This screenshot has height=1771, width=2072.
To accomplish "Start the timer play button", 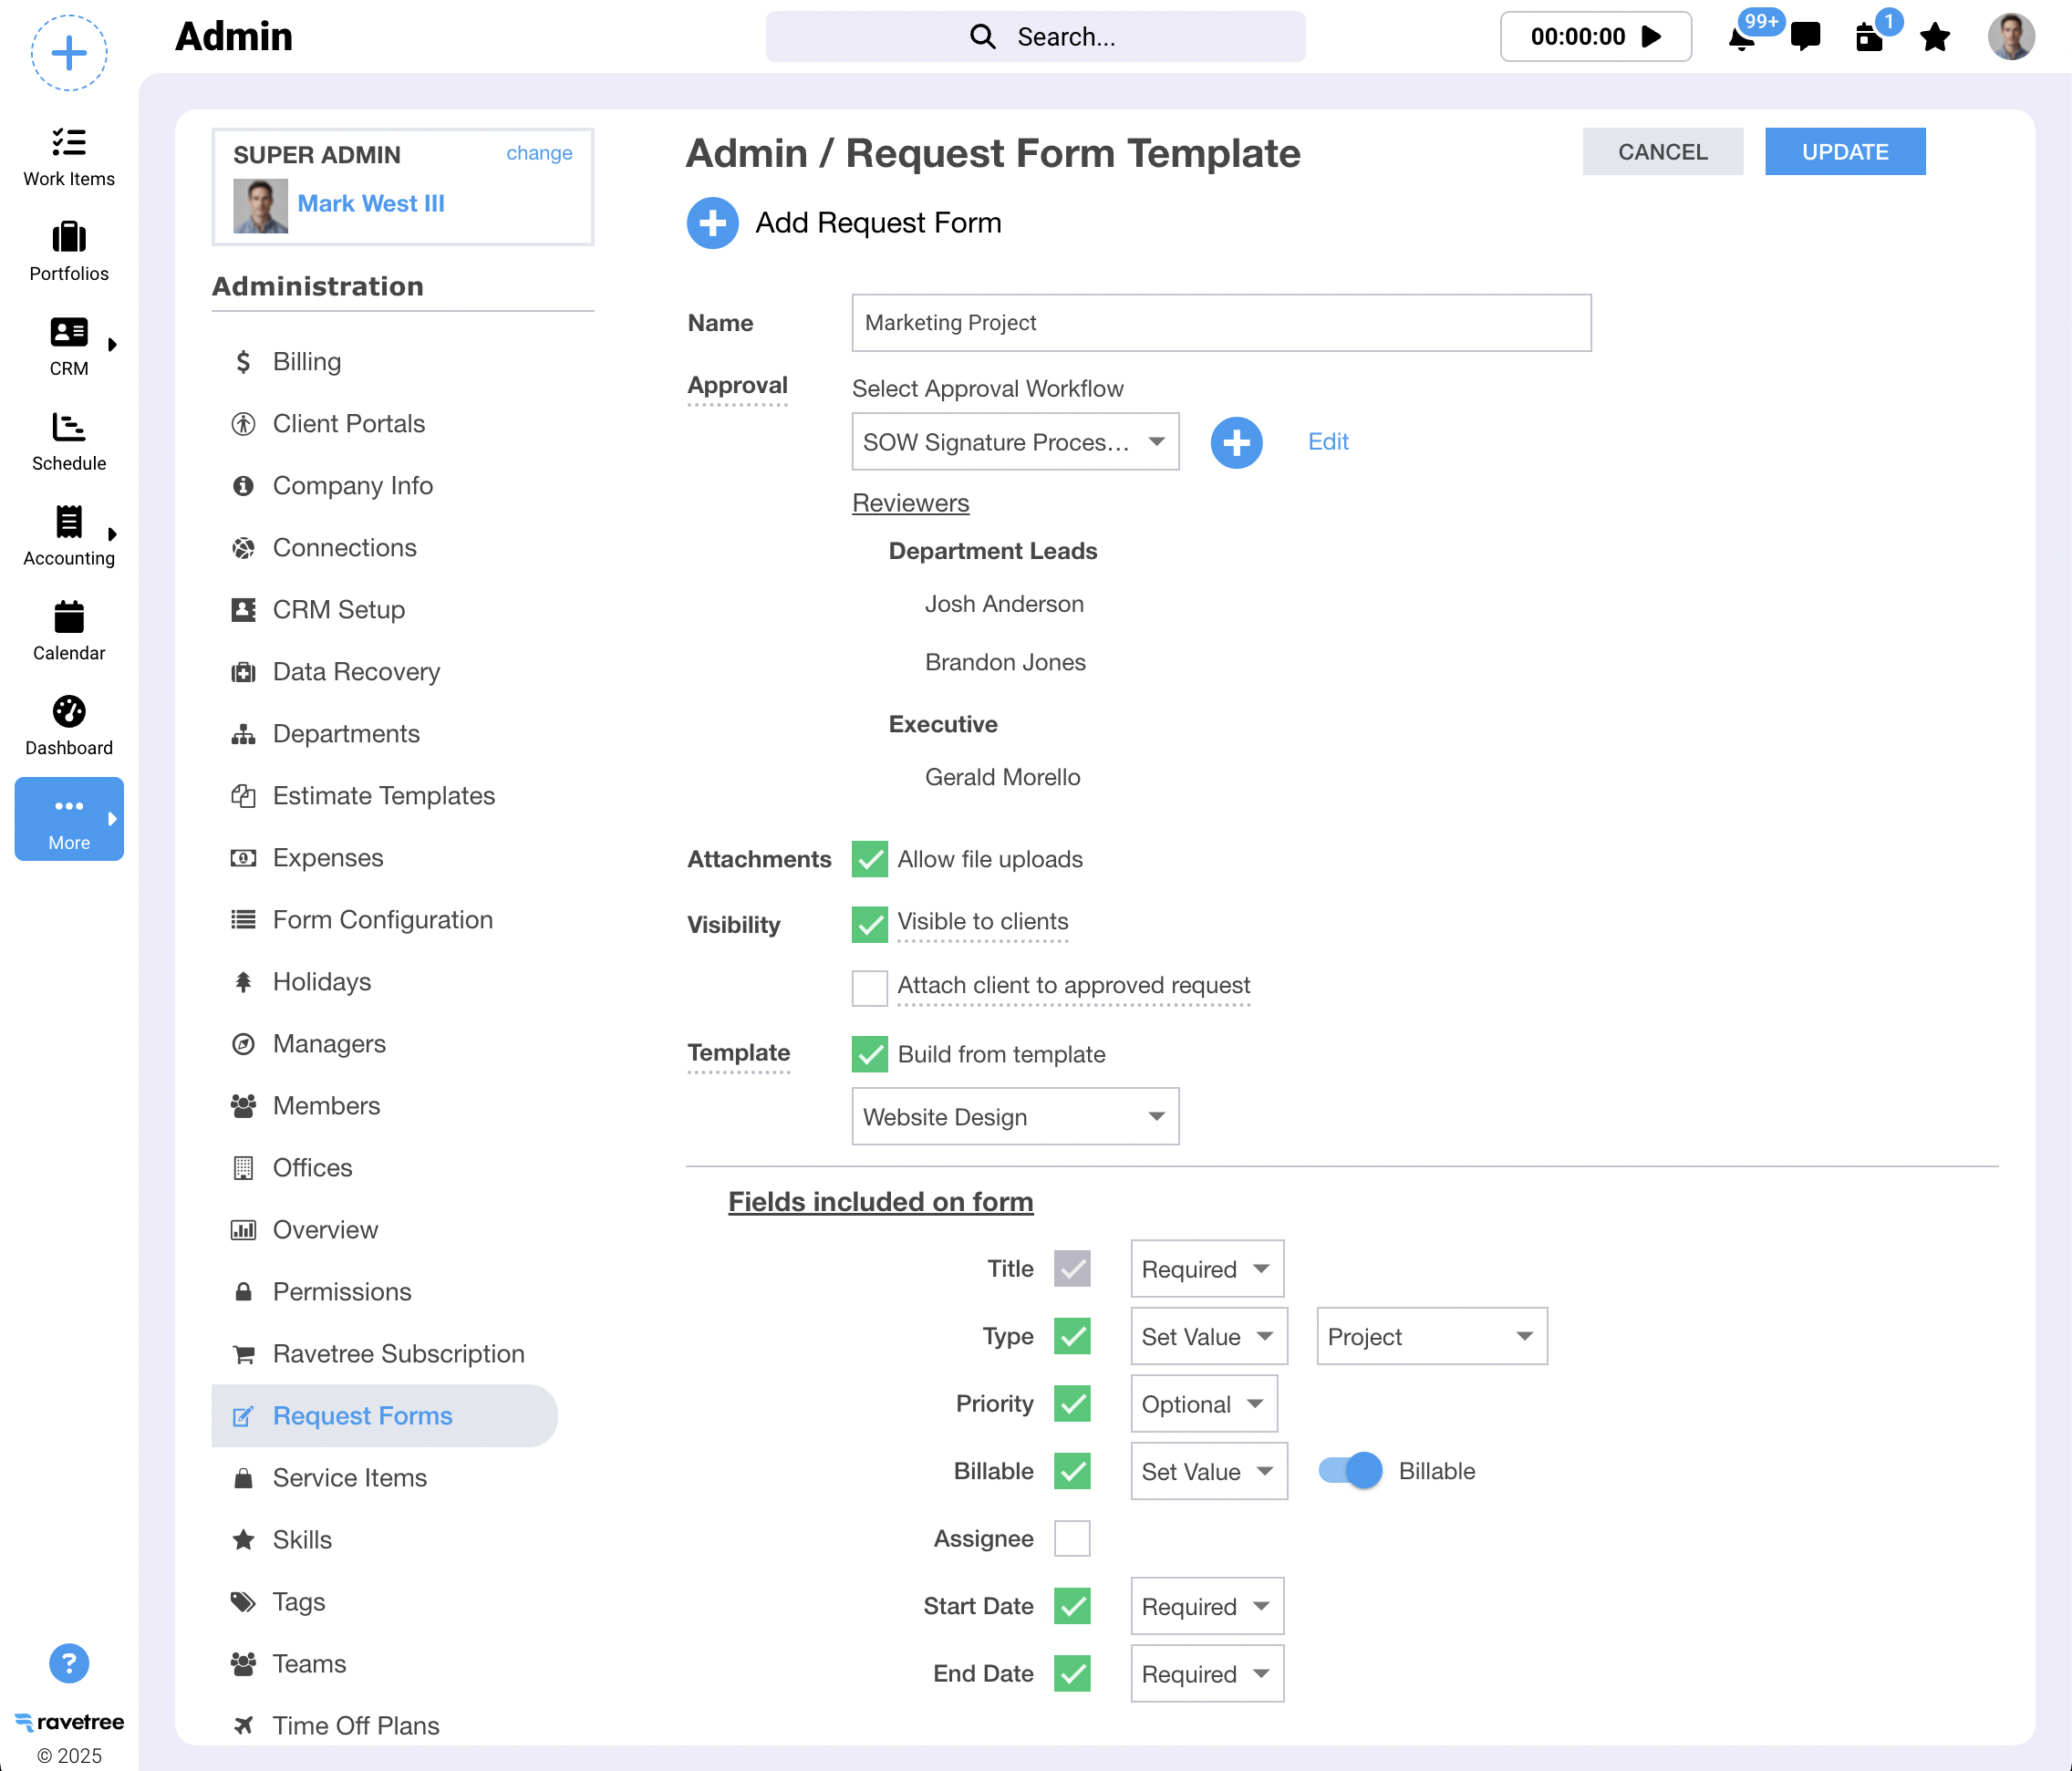I will 1652,37.
